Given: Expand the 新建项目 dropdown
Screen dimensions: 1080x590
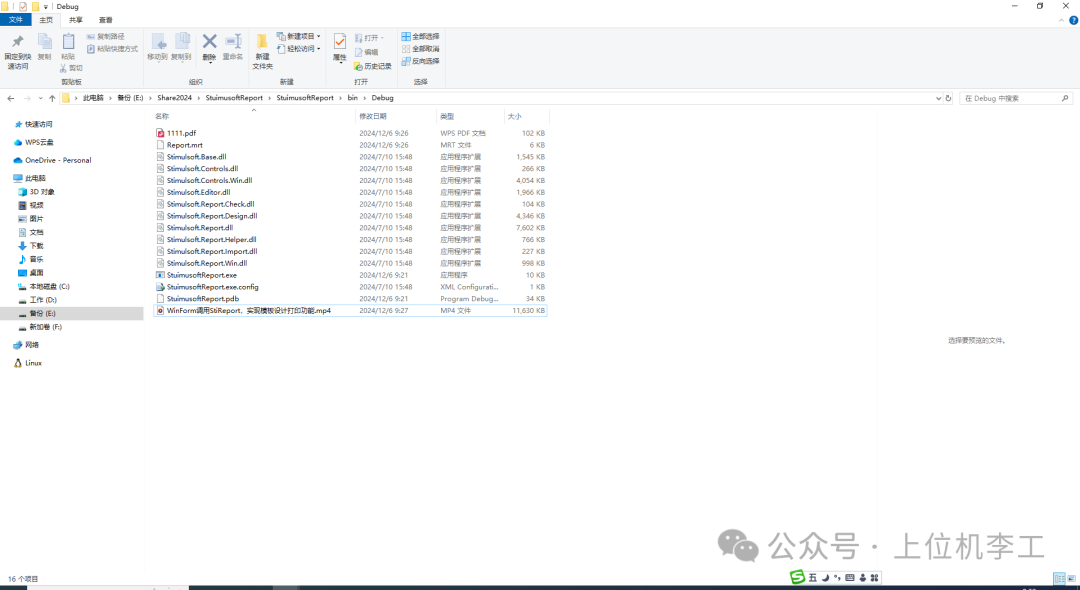Looking at the screenshot, I should click(298, 36).
